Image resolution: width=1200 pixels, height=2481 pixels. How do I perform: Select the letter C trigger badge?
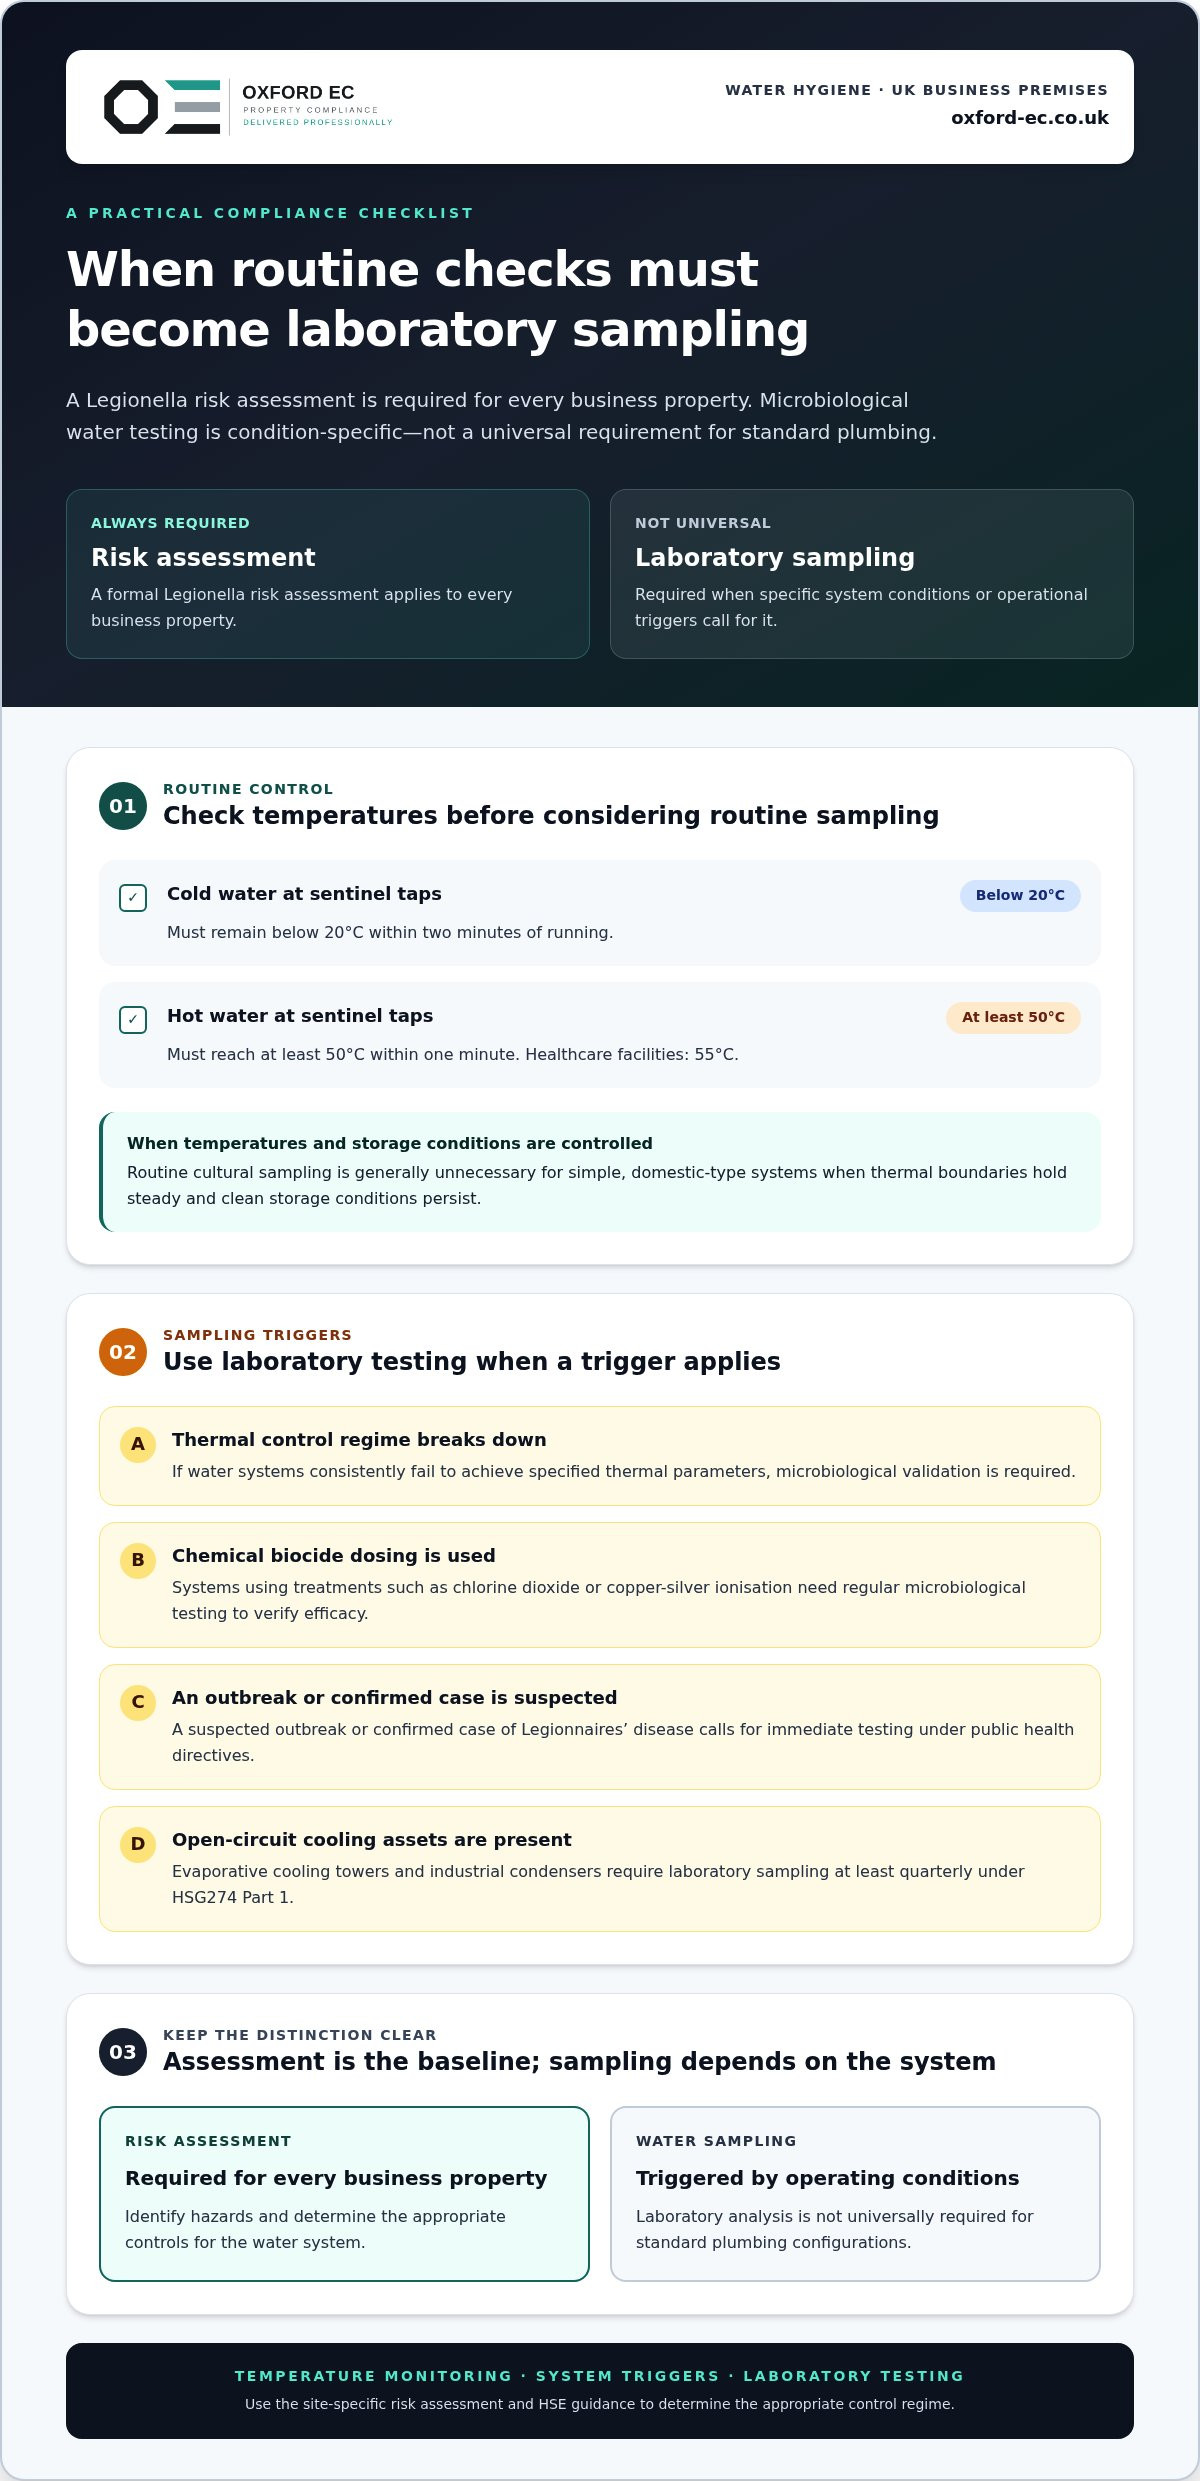138,1702
